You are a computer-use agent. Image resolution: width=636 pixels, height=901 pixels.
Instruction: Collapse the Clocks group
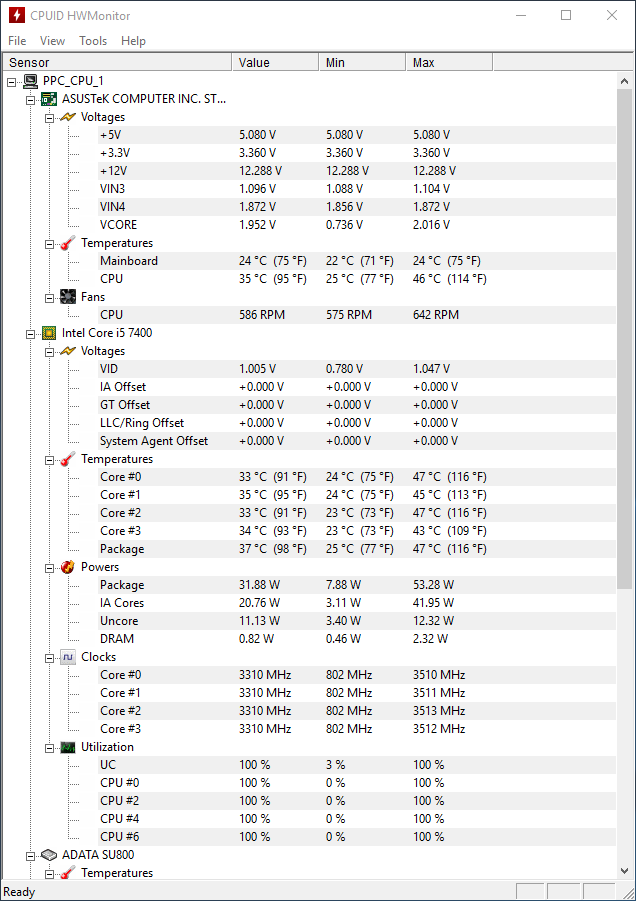coord(49,658)
